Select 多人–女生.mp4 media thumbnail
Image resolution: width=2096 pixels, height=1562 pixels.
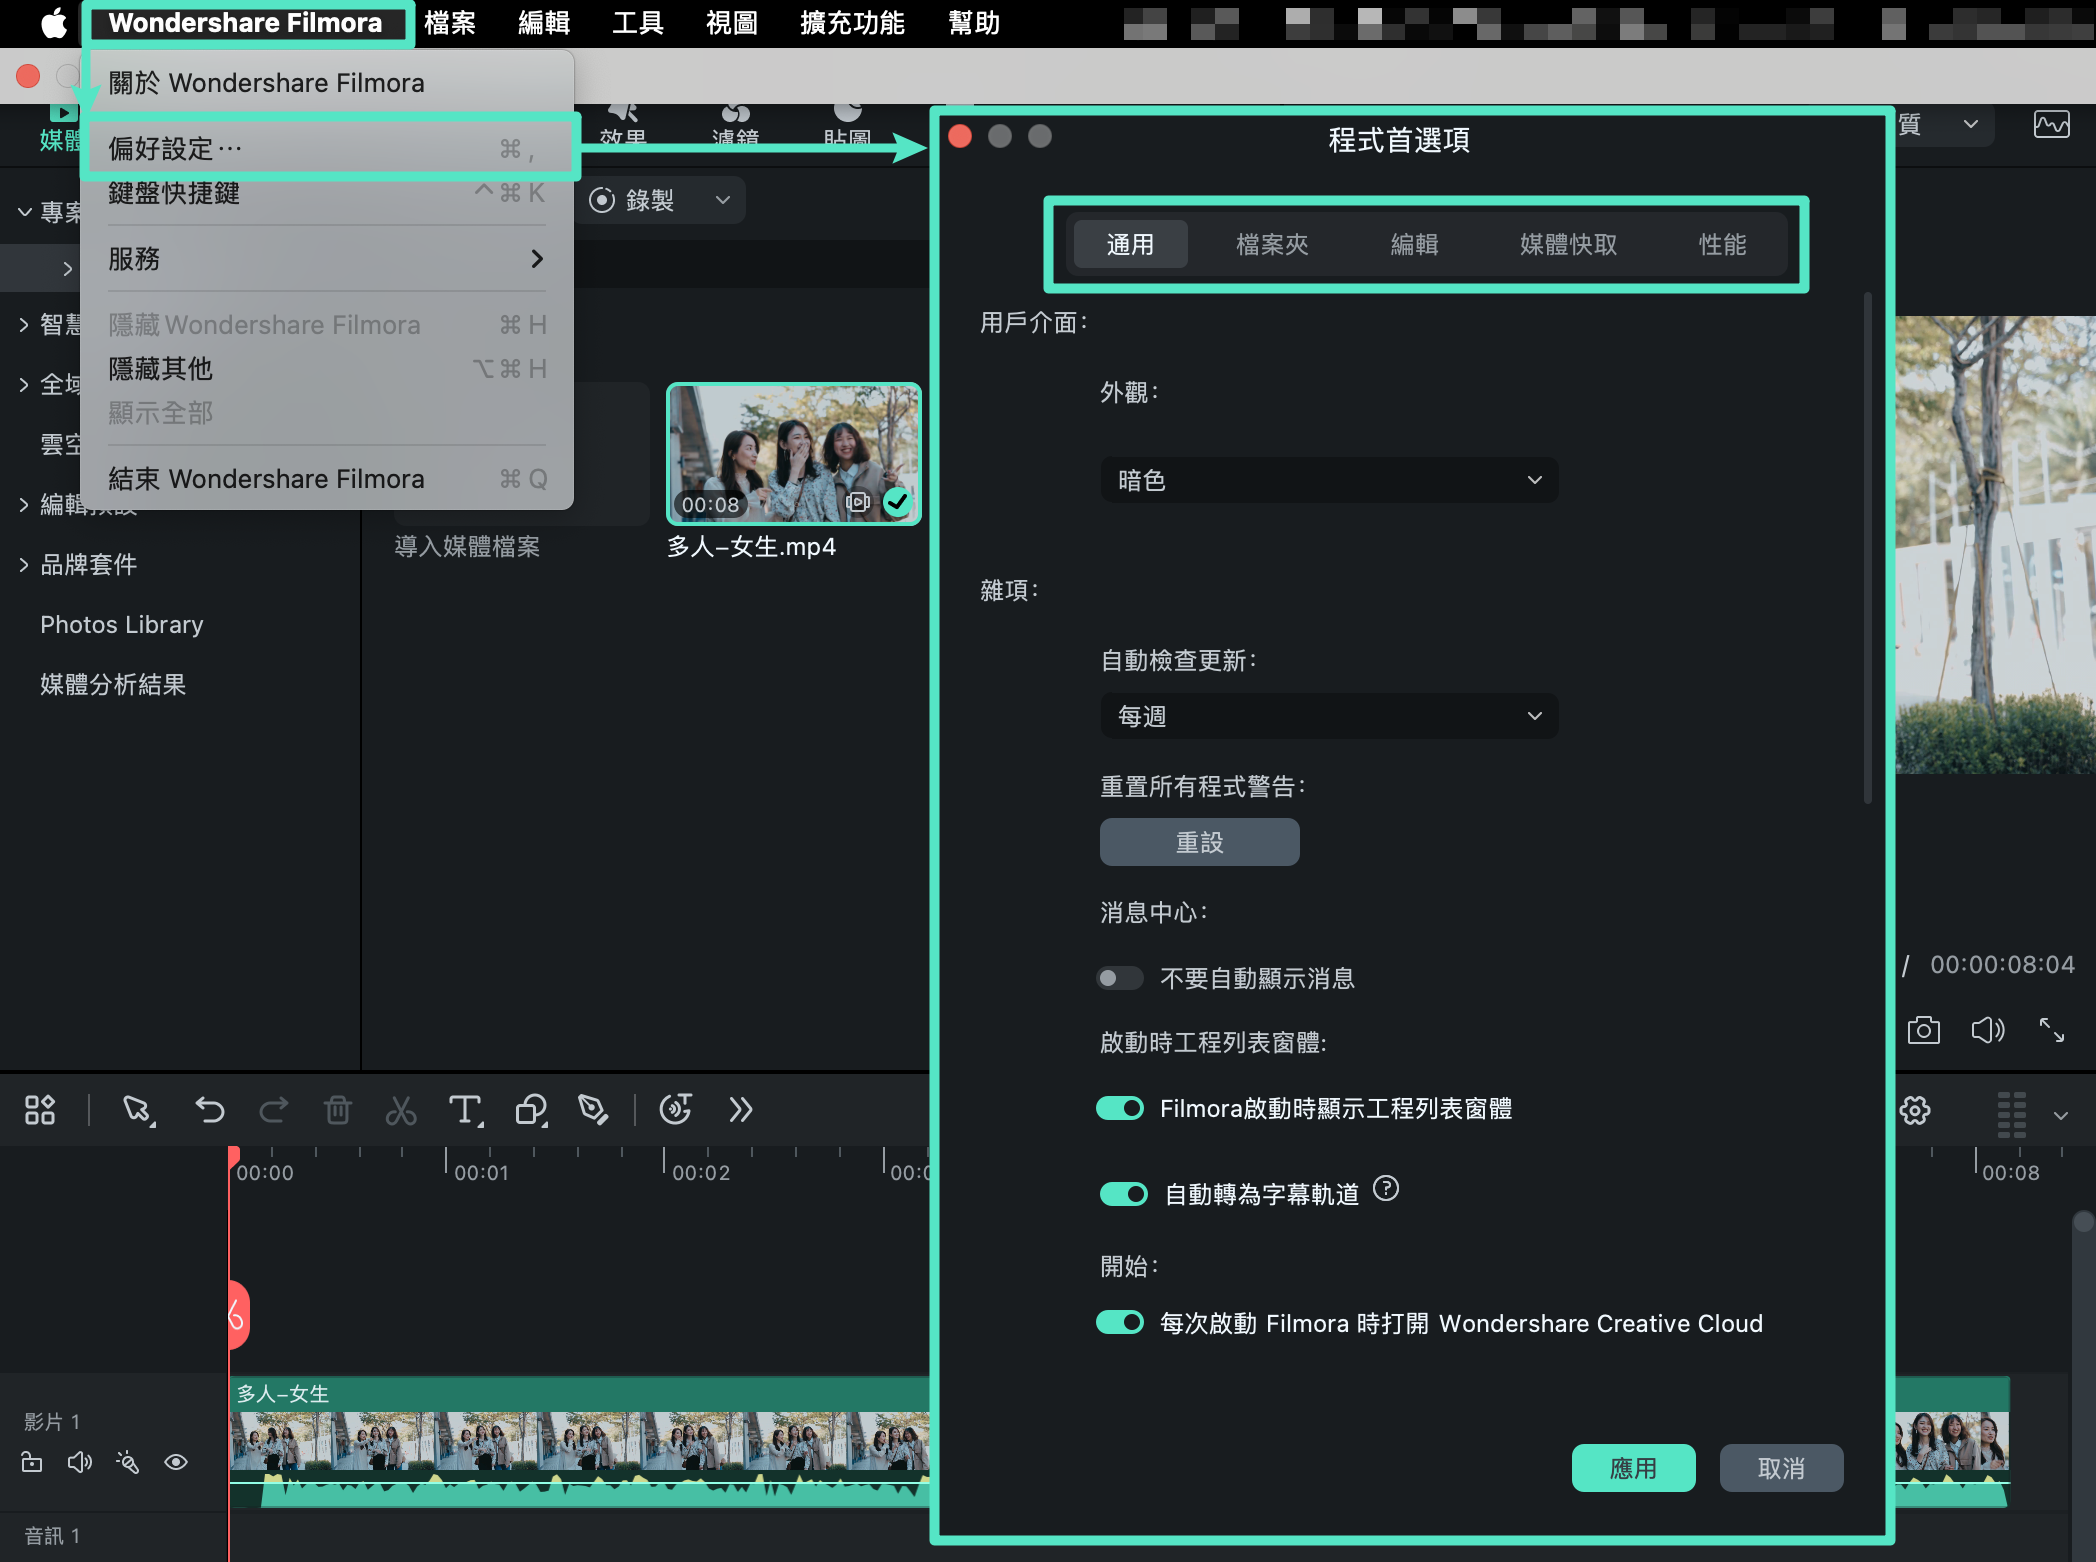(x=793, y=453)
